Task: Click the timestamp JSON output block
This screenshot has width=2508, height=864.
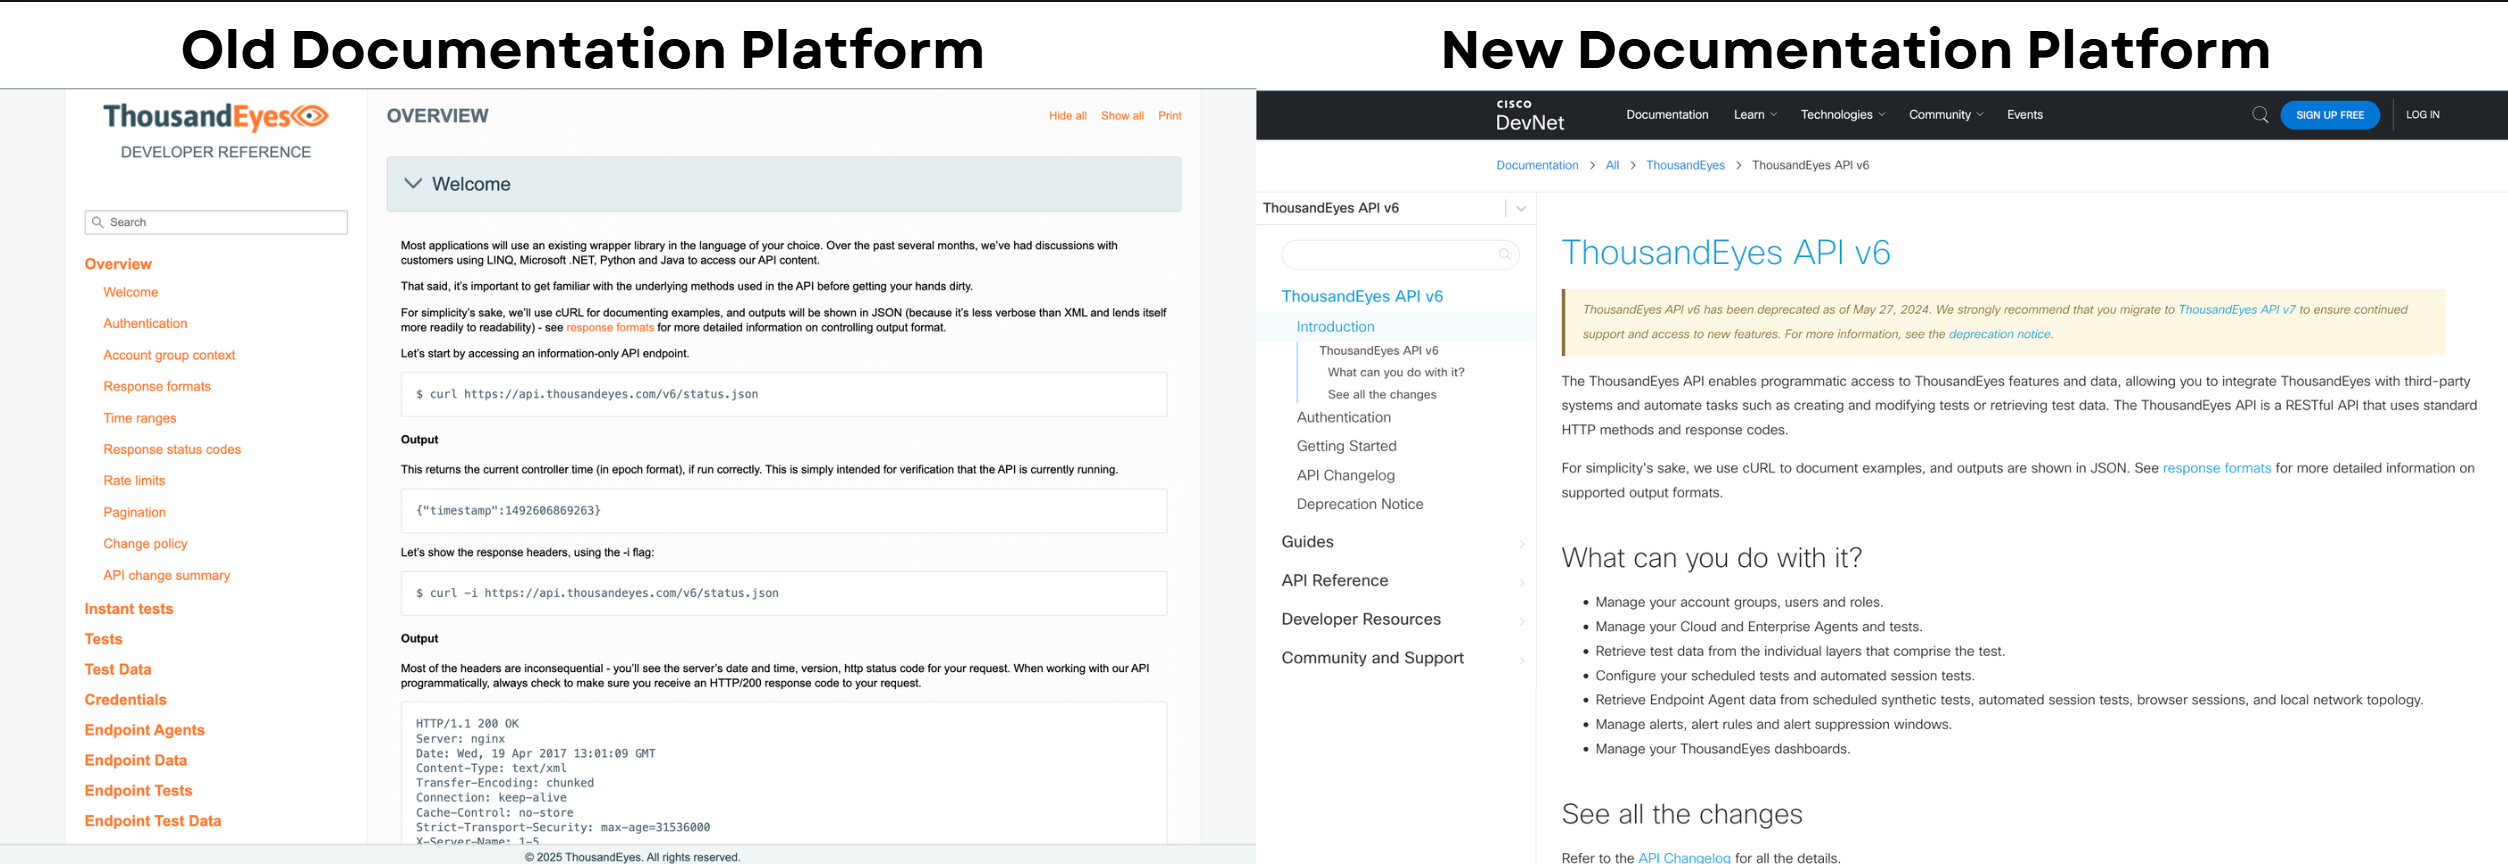Action: 784,511
